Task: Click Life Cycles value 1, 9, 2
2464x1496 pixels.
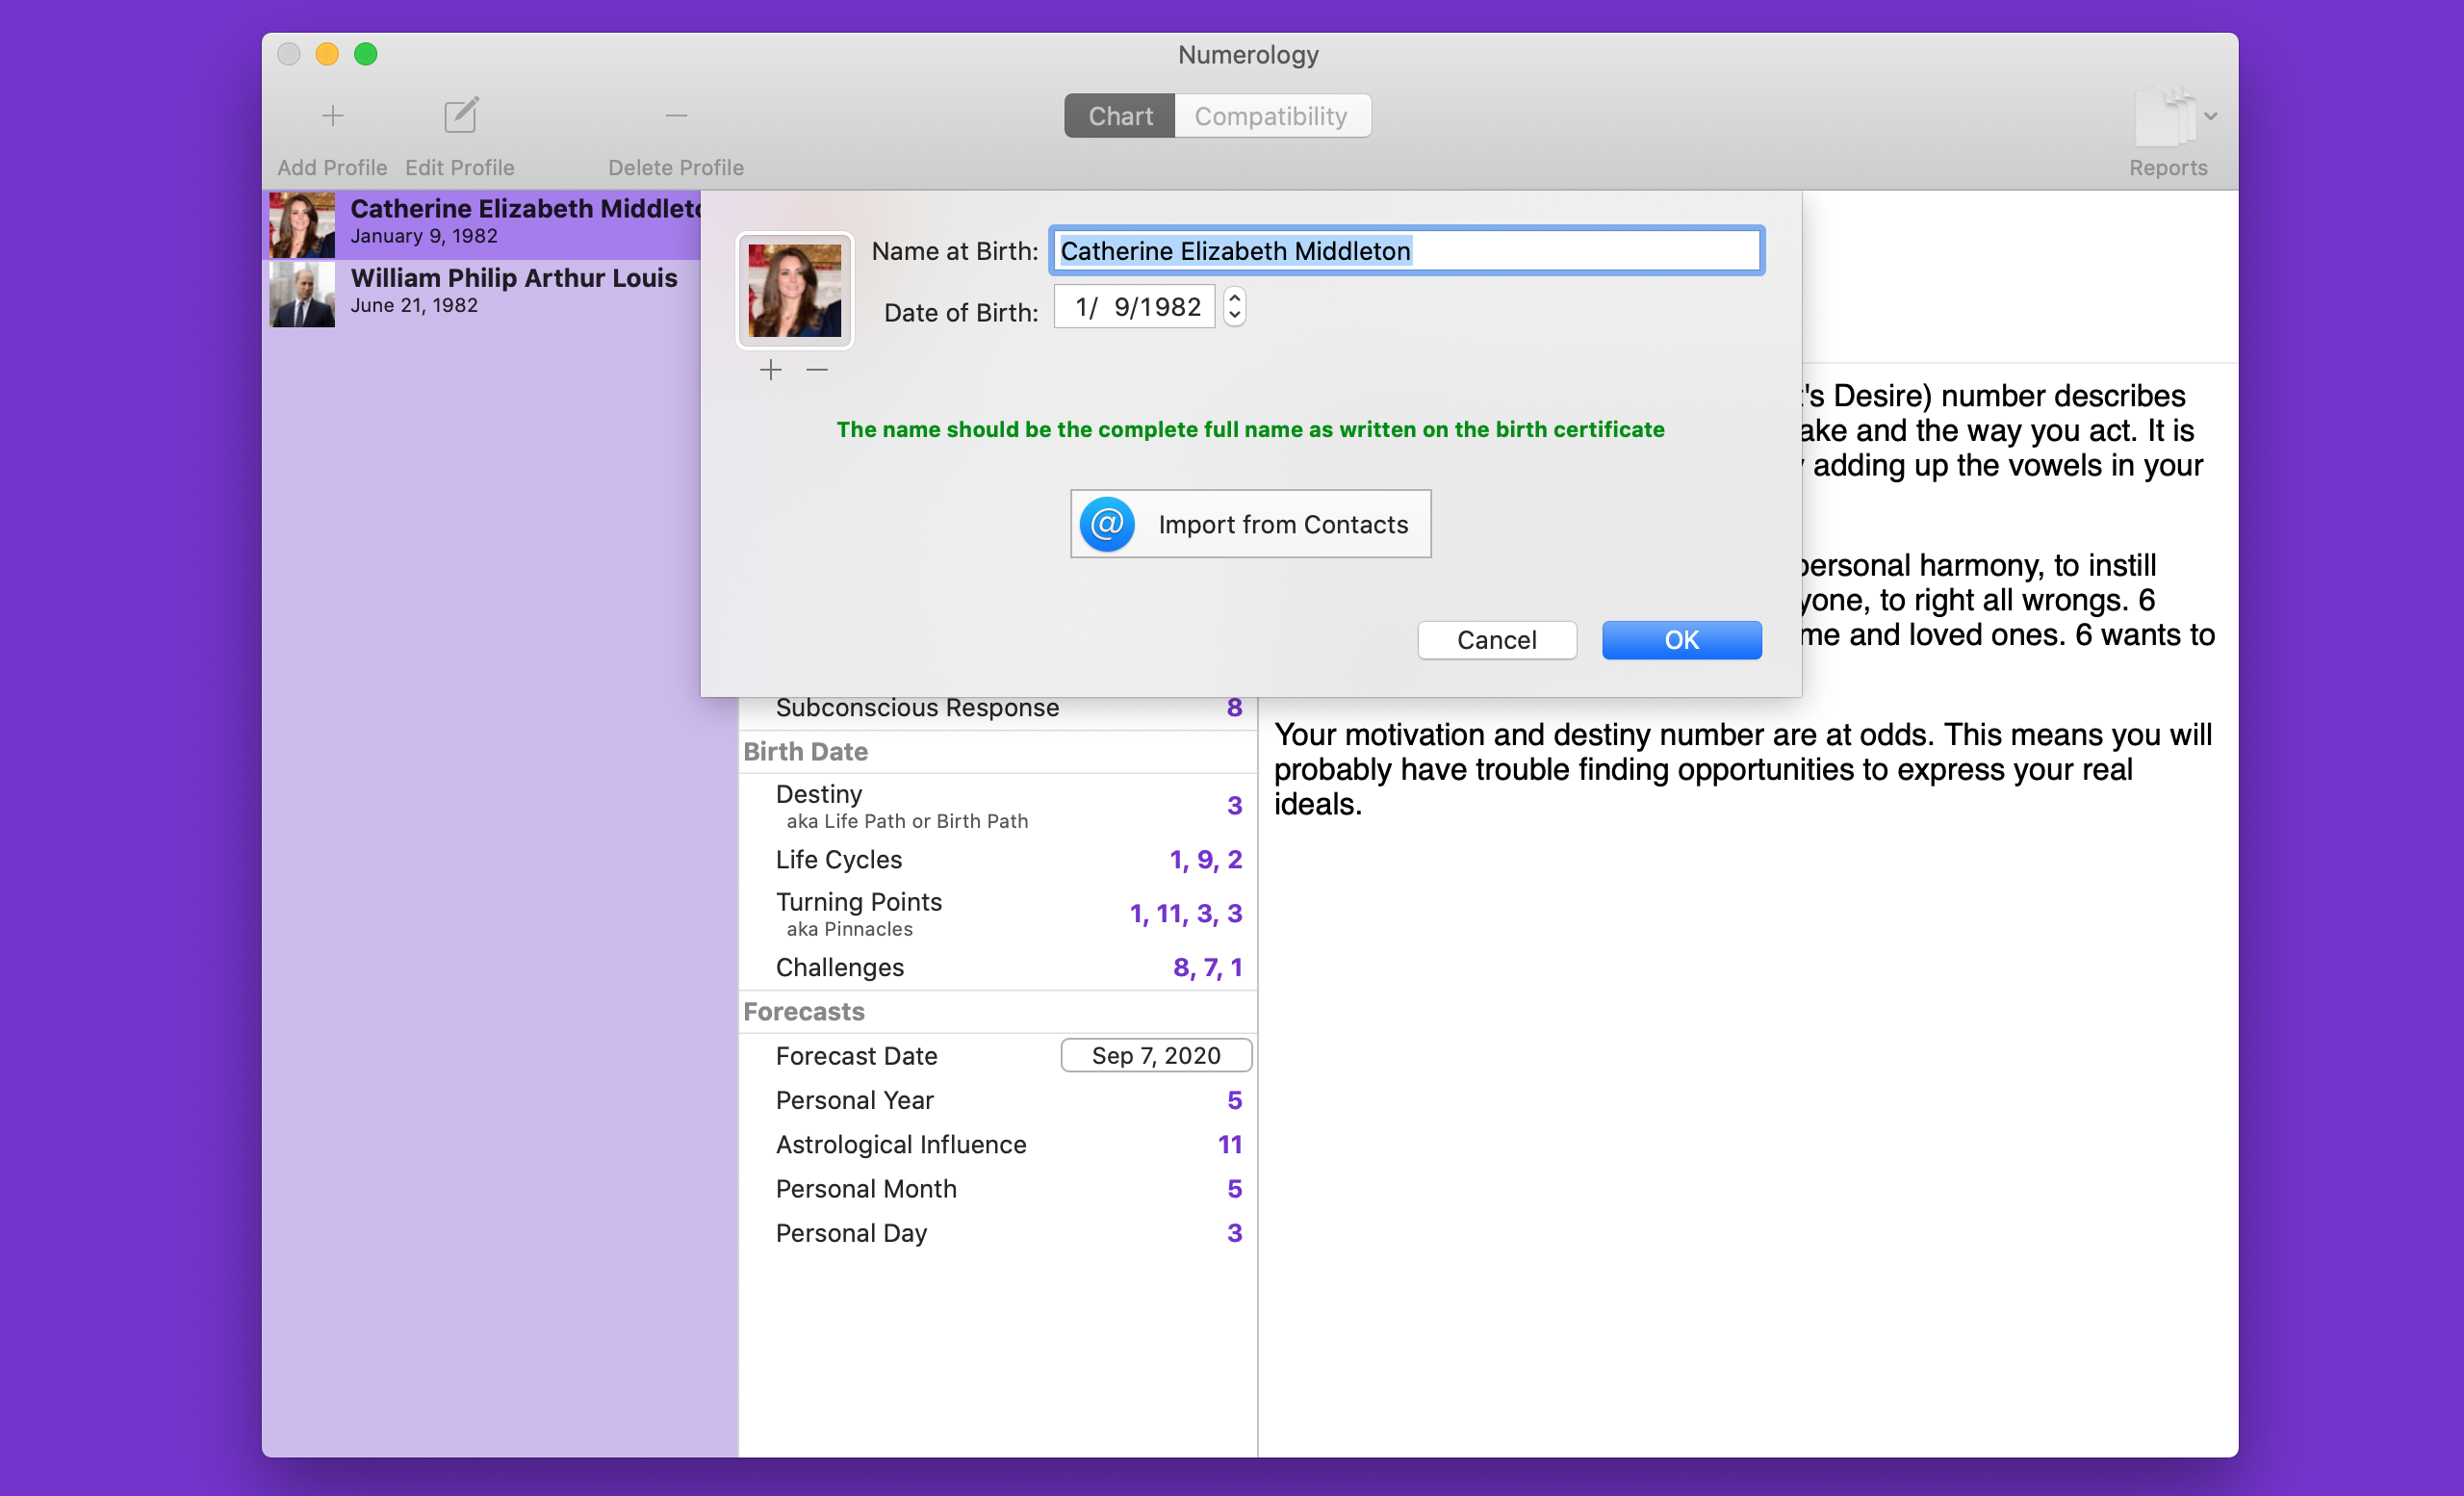Action: click(x=1206, y=860)
